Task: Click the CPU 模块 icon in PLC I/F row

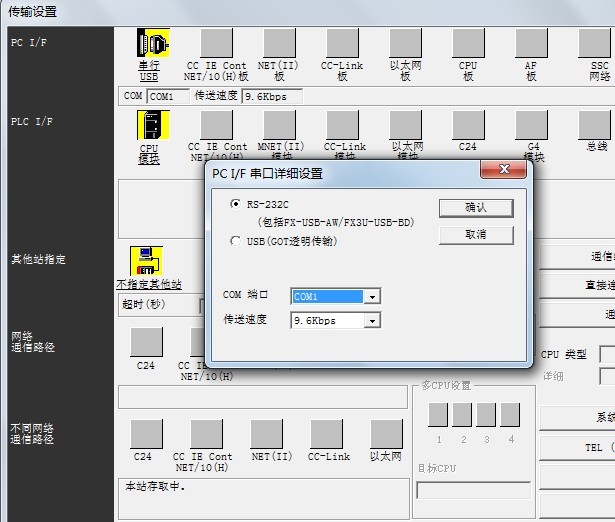Action: point(152,125)
